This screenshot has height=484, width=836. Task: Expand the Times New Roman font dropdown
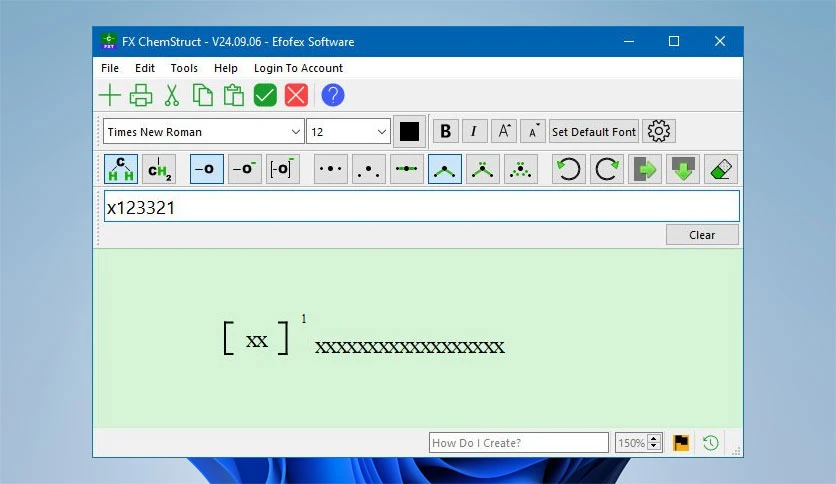[x=295, y=132]
